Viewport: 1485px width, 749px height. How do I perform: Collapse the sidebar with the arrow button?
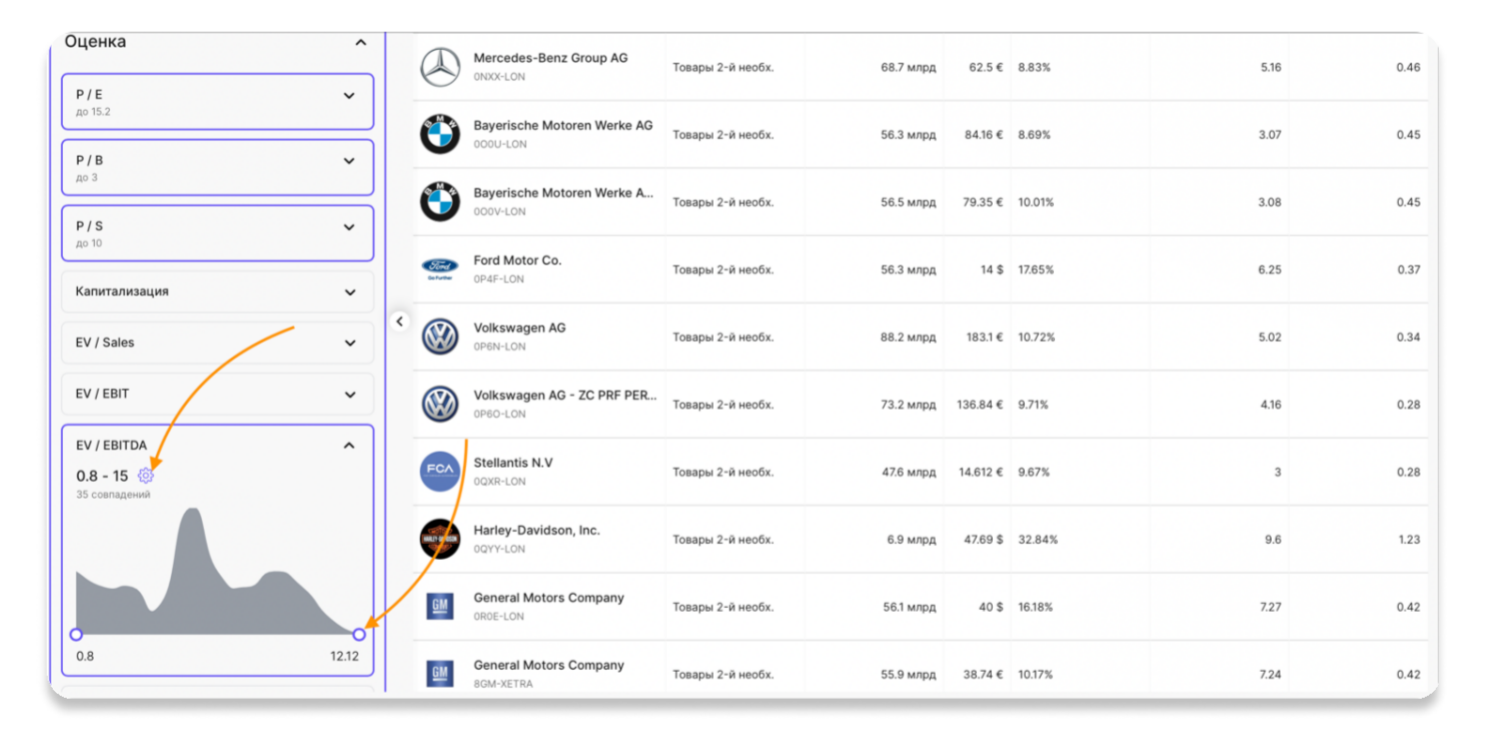pyautogui.click(x=399, y=322)
